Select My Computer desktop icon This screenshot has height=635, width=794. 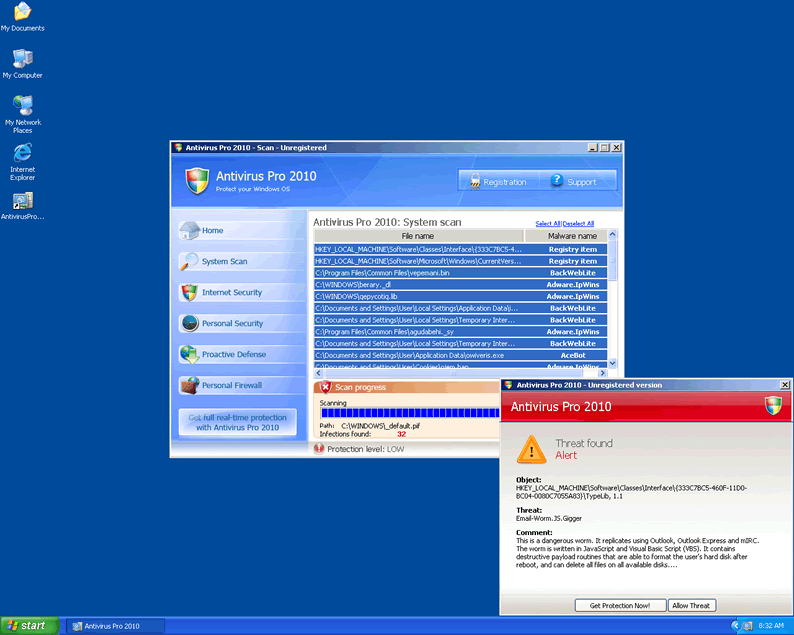coord(22,62)
